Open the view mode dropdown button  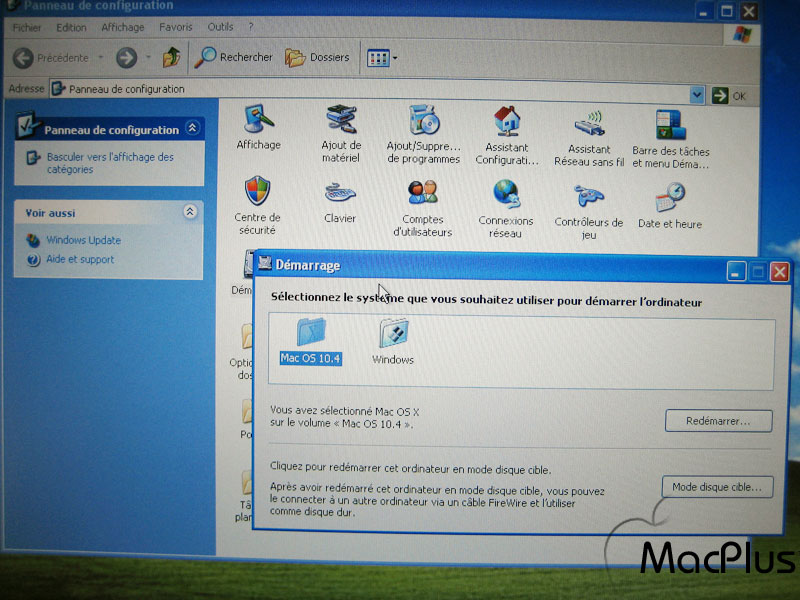[x=382, y=58]
